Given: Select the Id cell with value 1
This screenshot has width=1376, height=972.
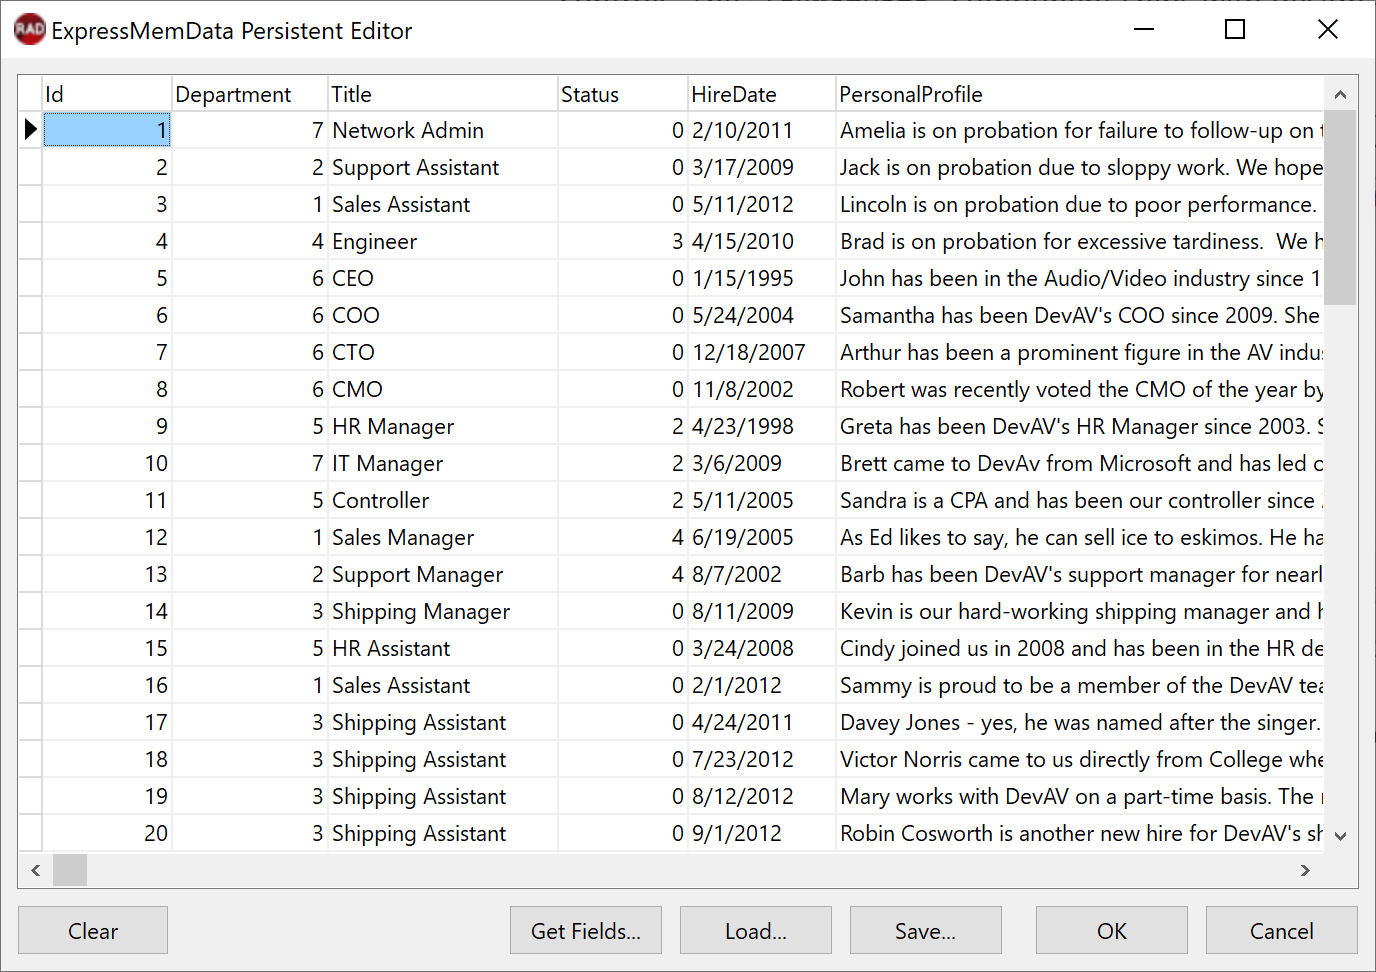Looking at the screenshot, I should click(107, 131).
